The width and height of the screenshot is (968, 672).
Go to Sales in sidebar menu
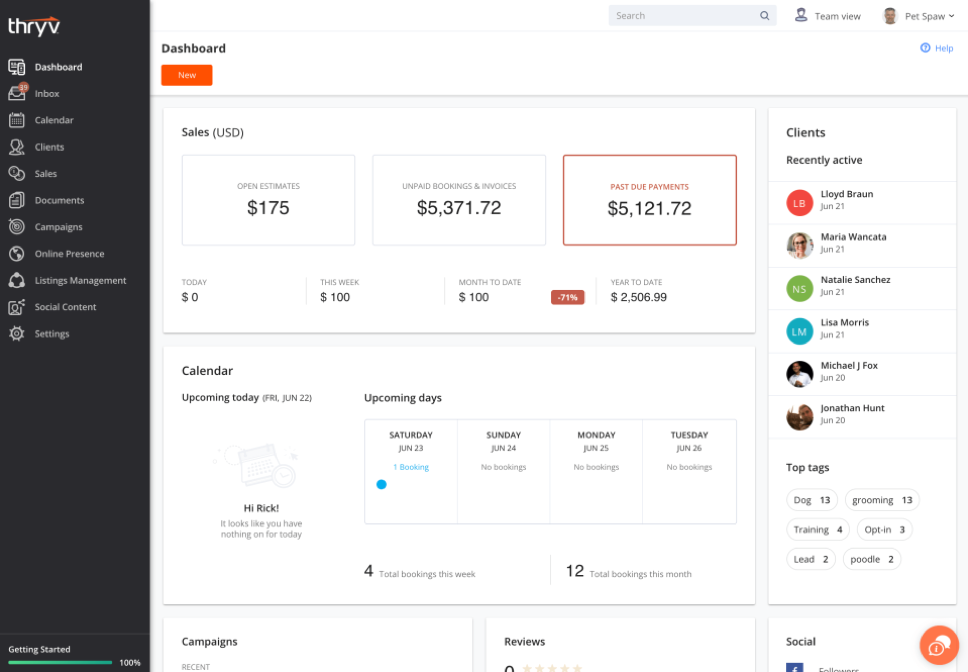(x=46, y=173)
